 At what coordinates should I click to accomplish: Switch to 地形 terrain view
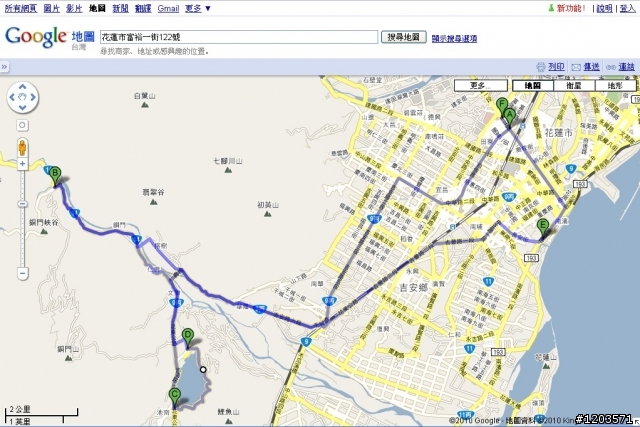click(615, 86)
